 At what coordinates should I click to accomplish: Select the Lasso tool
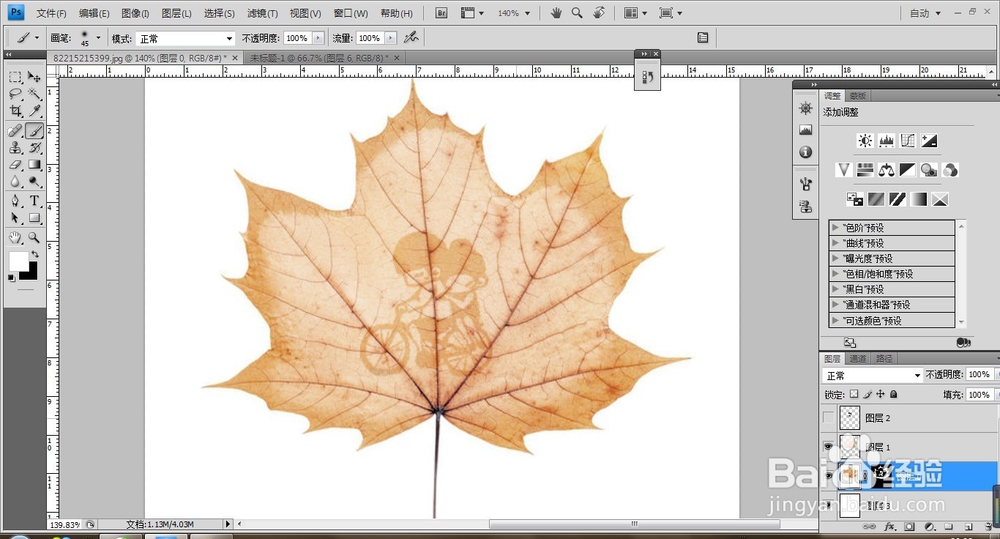tap(15, 94)
